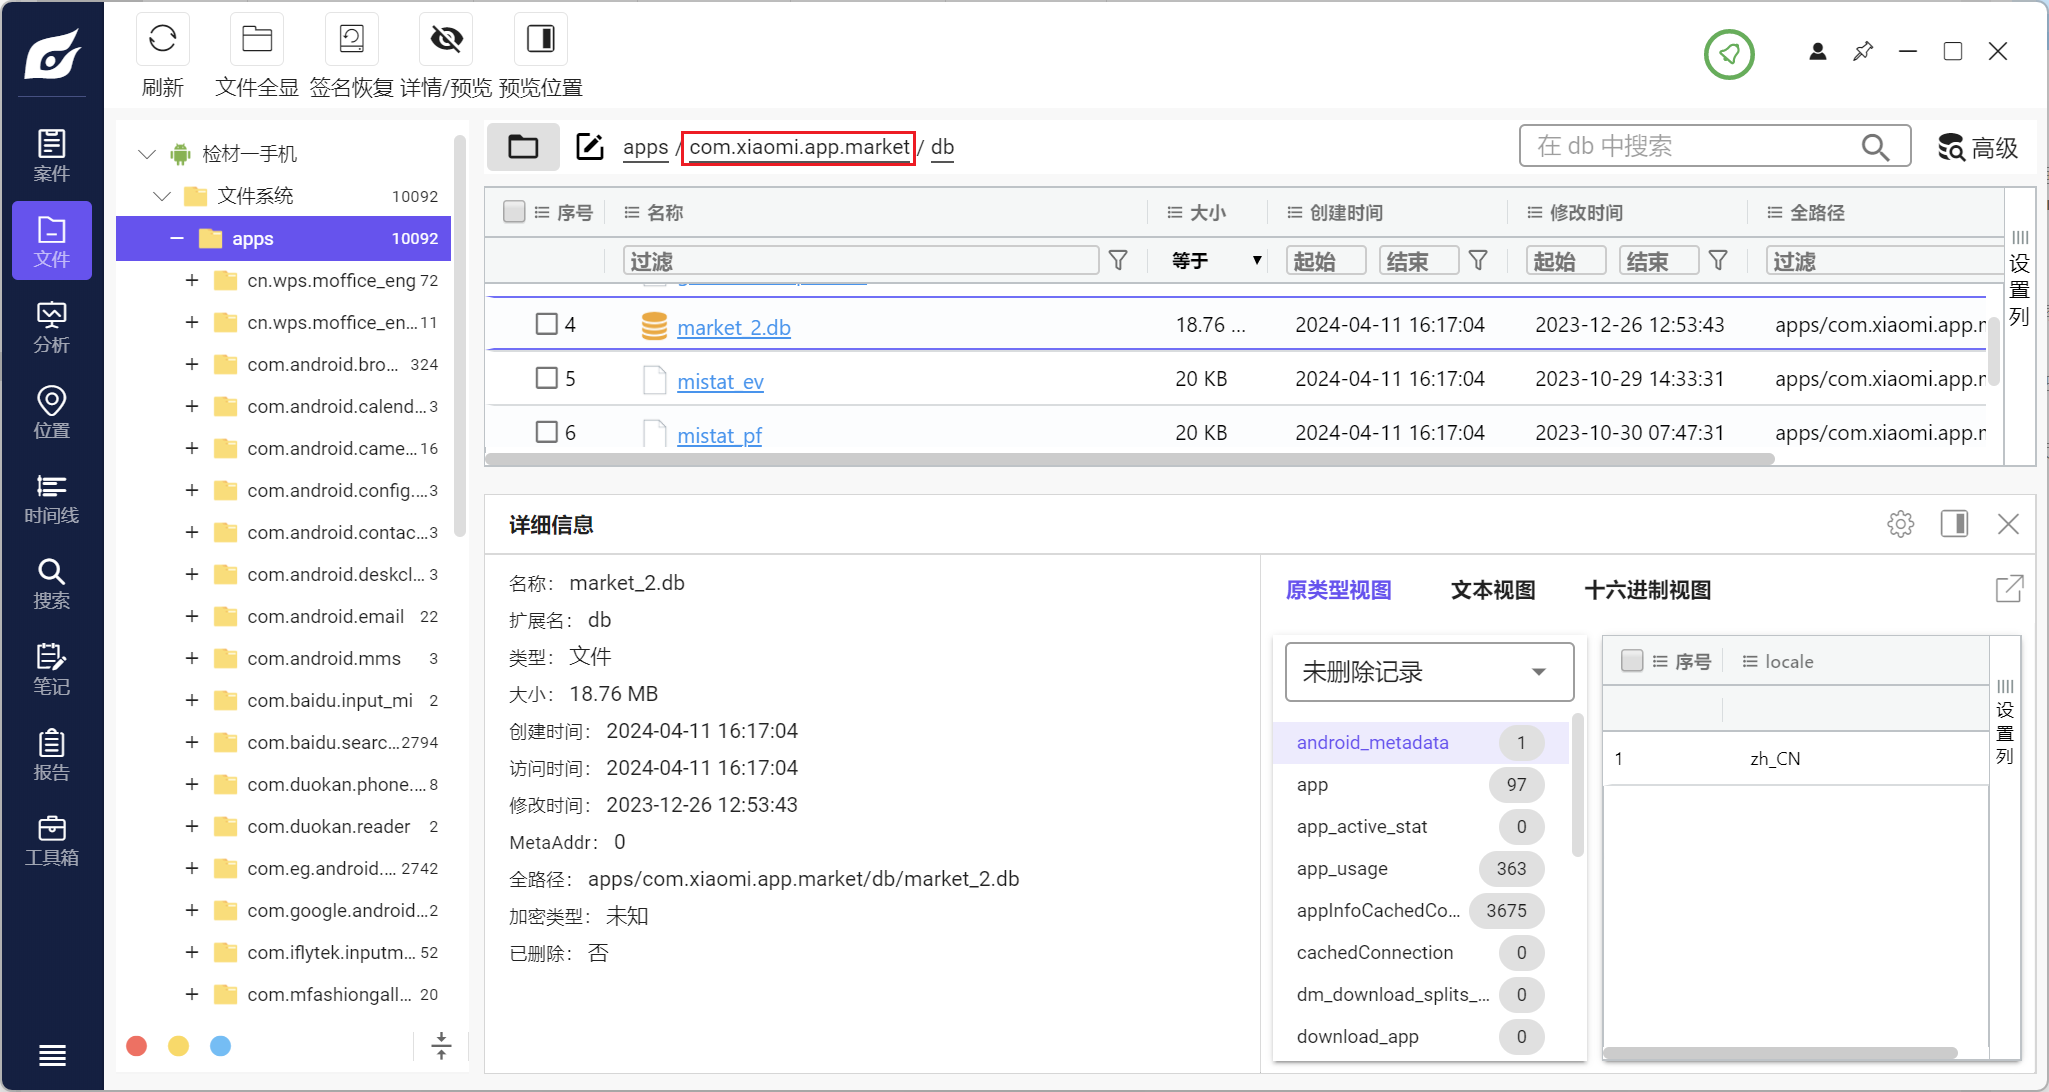Image resolution: width=2049 pixels, height=1092 pixels.
Task: Click the yellow color tag dot
Action: coord(179,1046)
